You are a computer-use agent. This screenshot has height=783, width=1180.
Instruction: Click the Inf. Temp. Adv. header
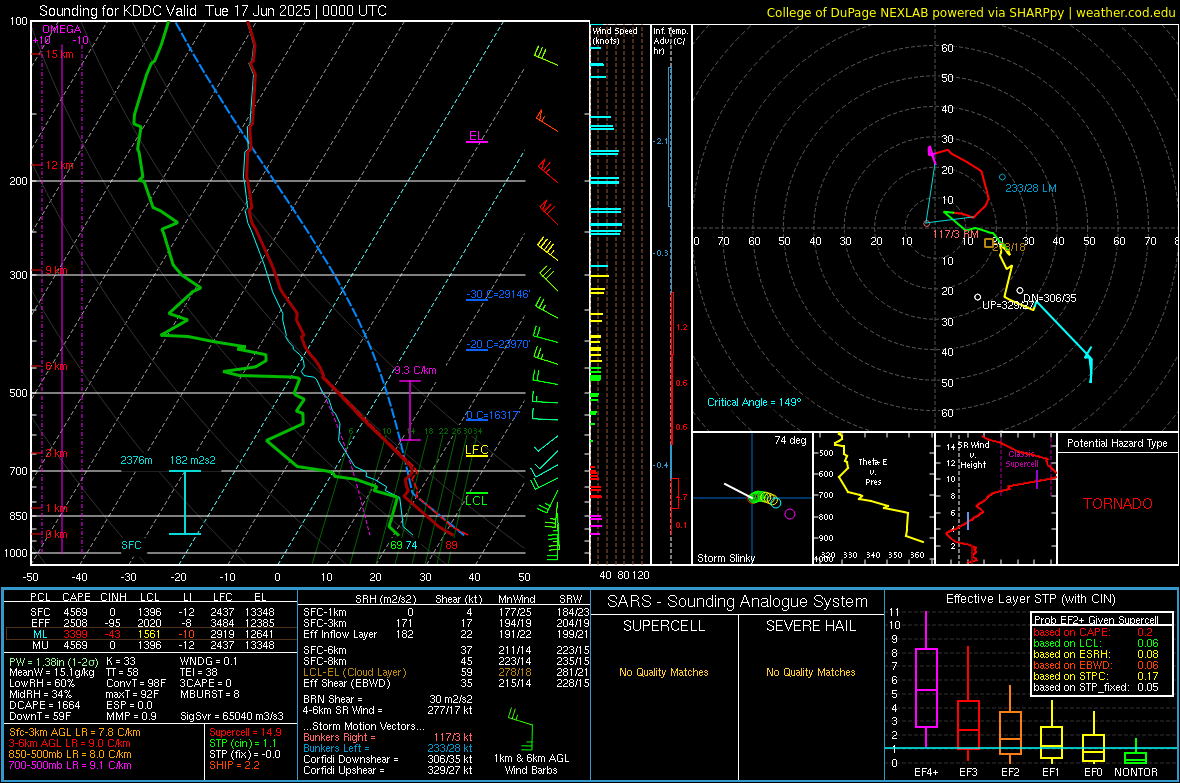click(670, 41)
